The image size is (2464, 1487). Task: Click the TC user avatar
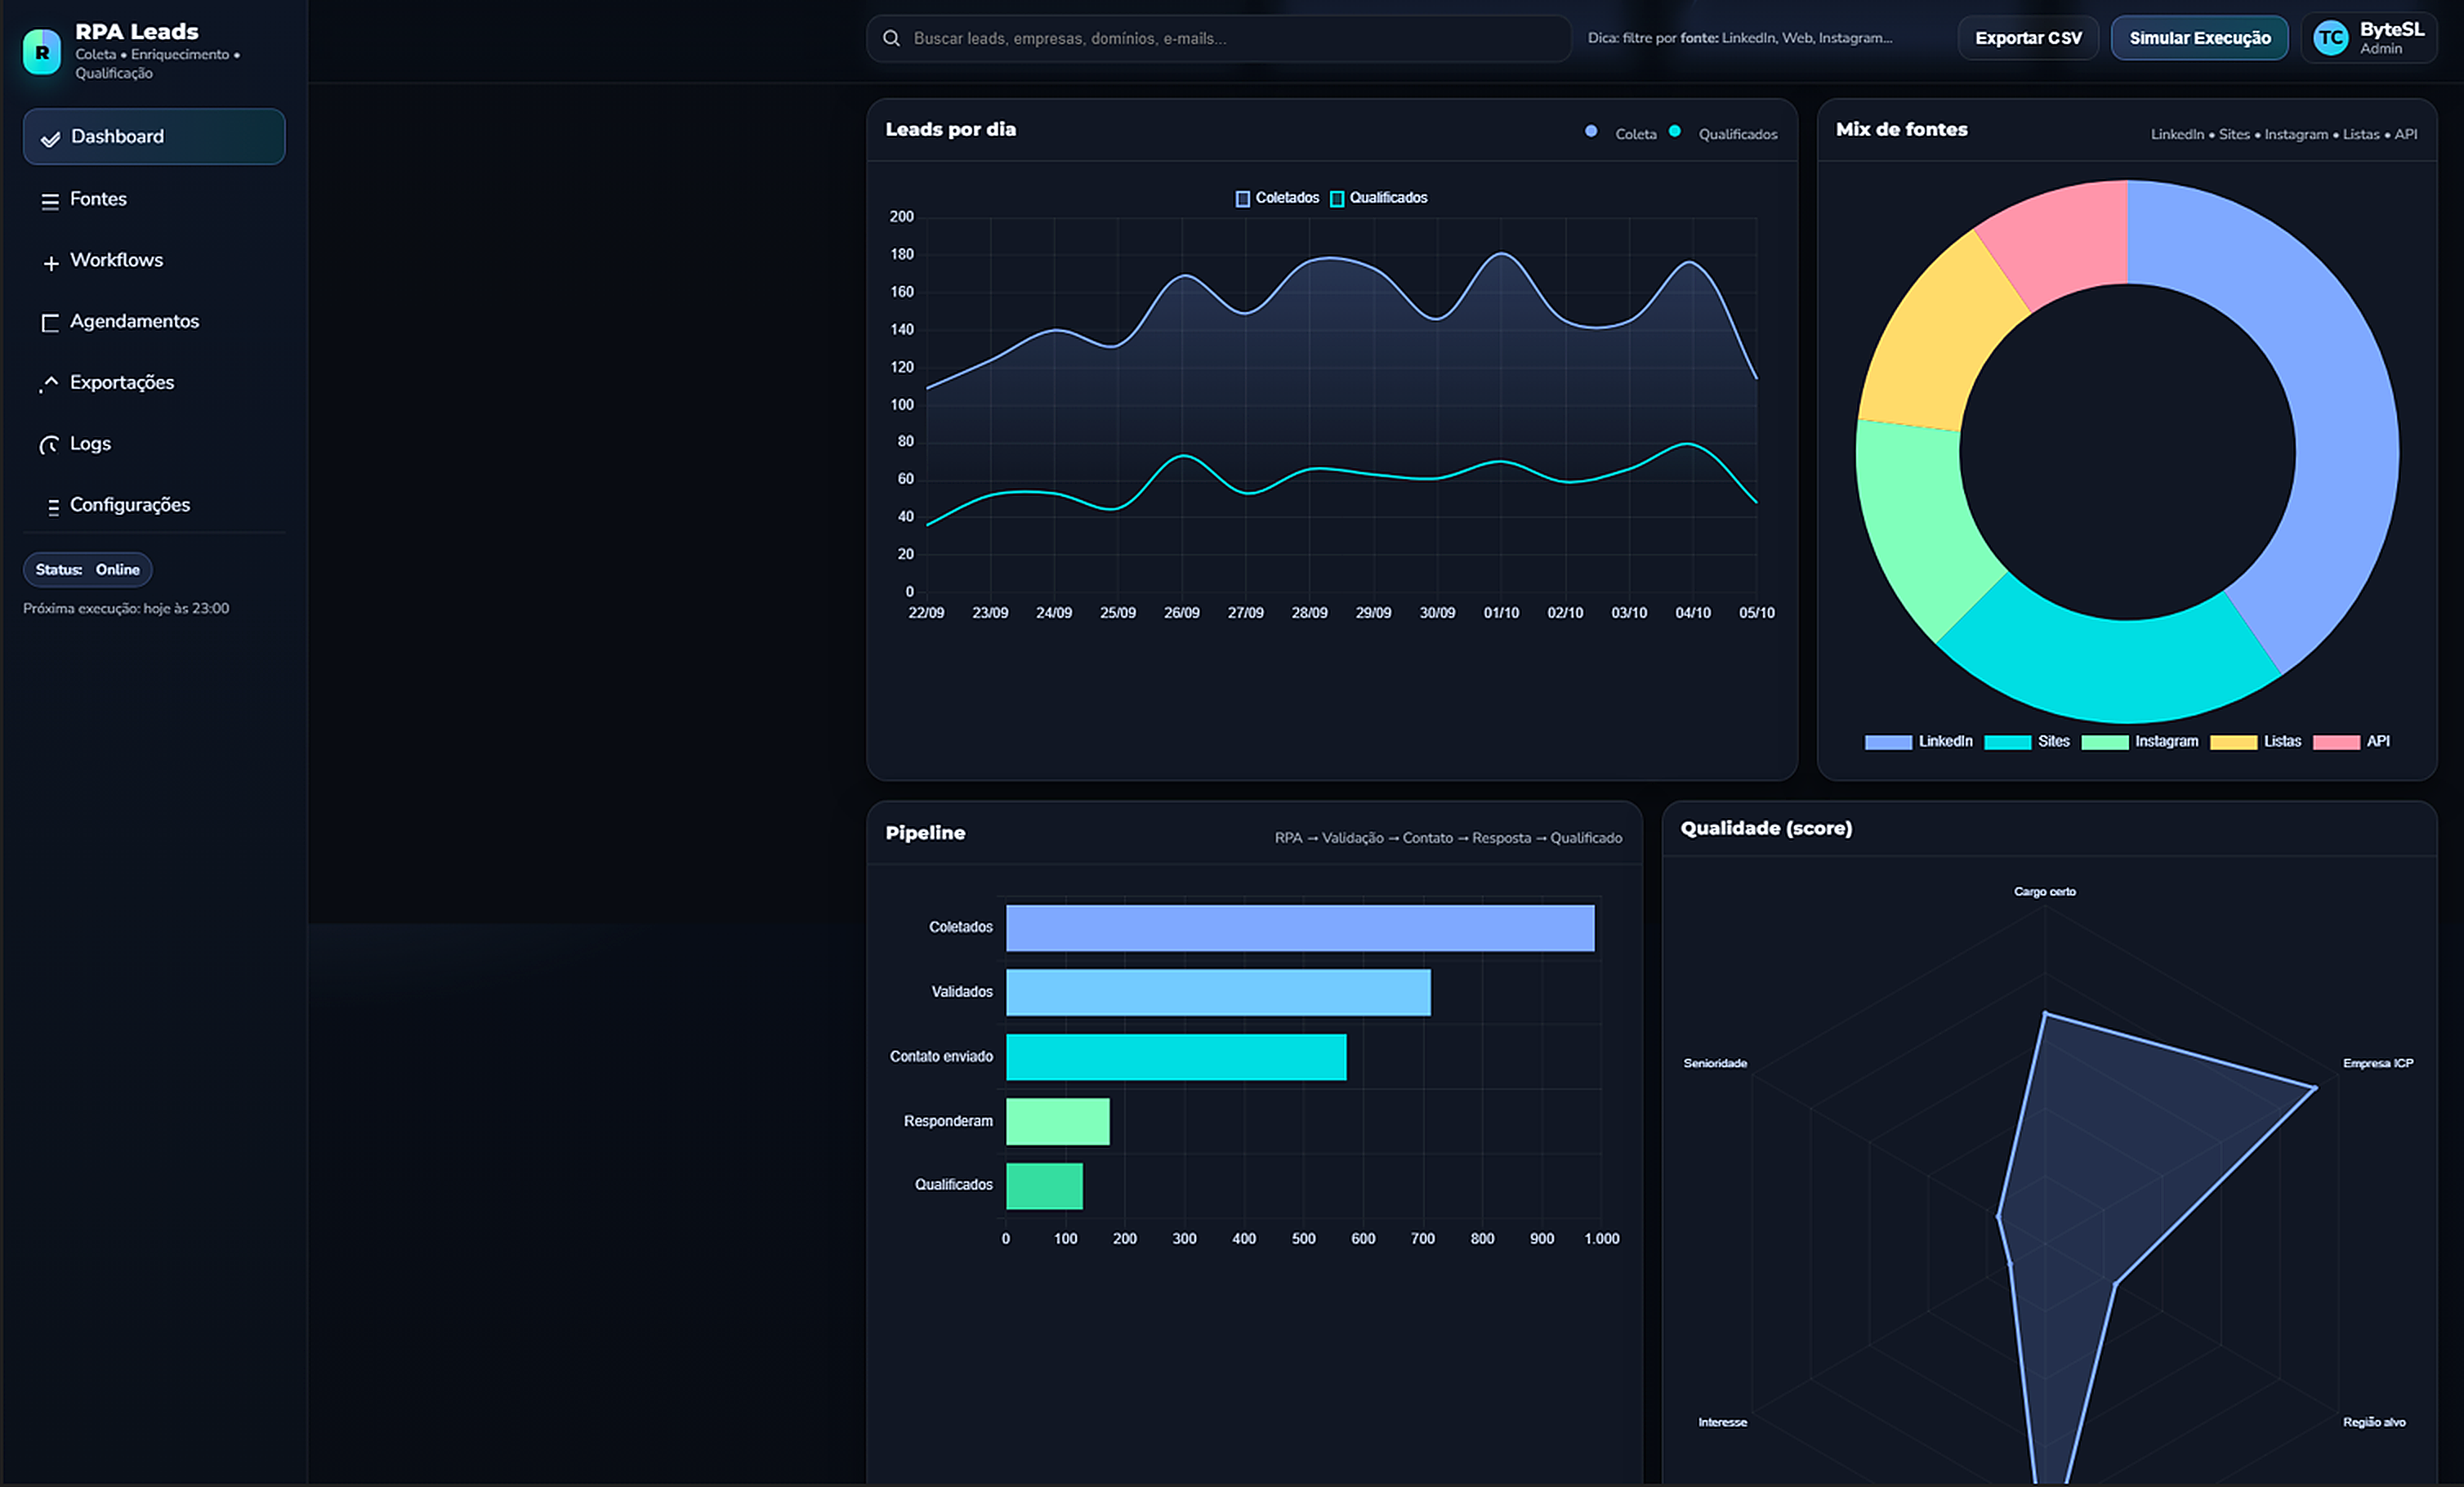point(2330,38)
